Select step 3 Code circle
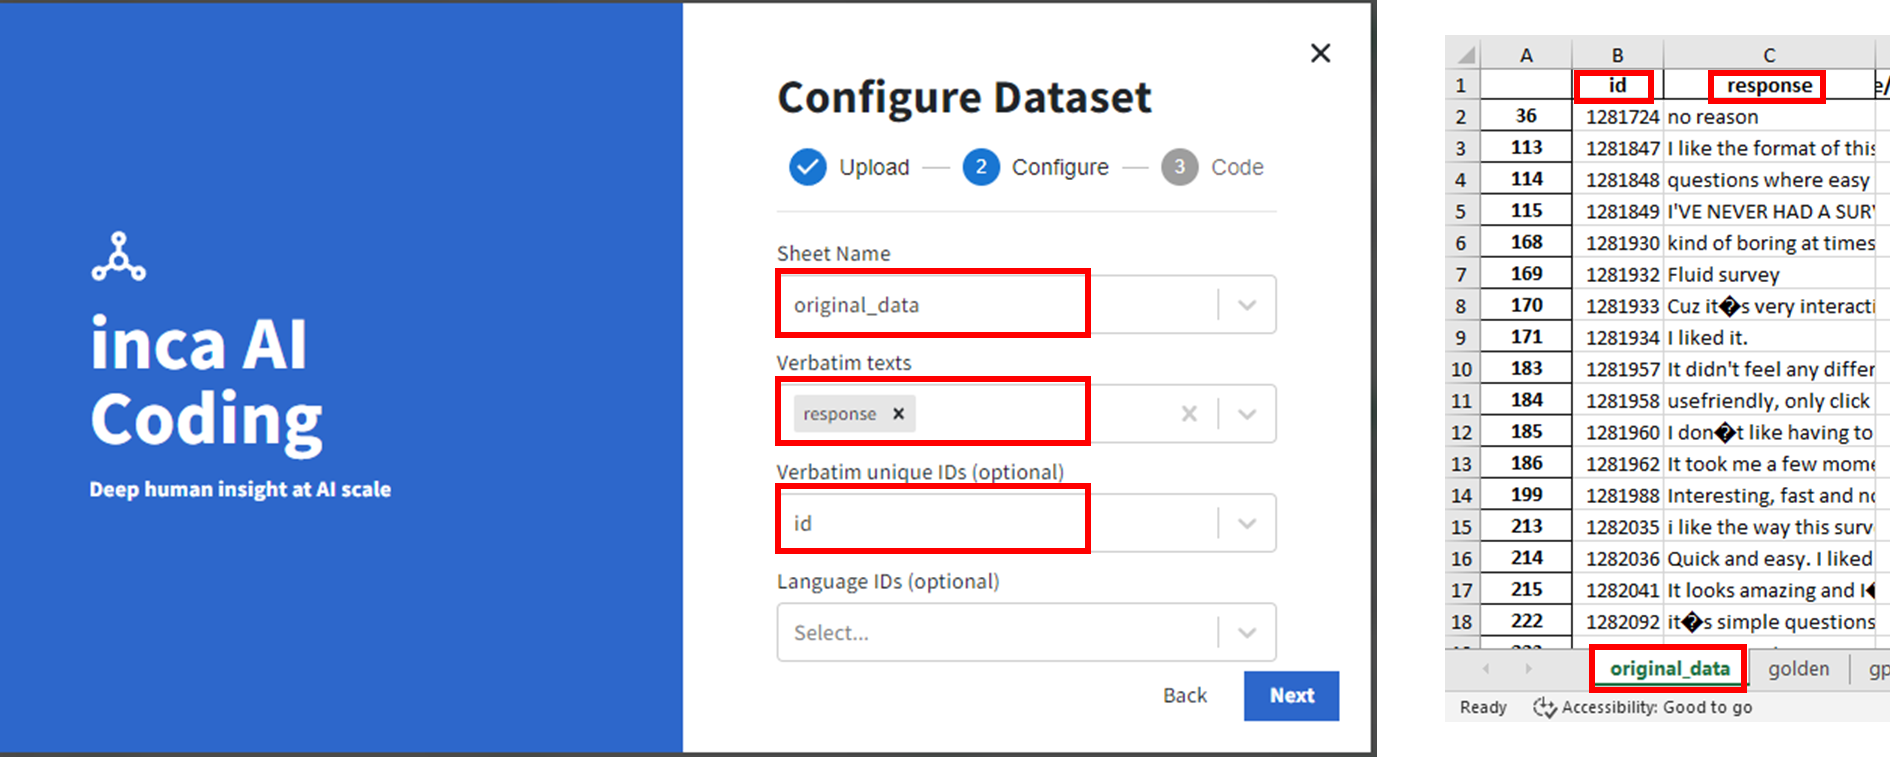Screen dimensions: 1890x757 pyautogui.click(x=1179, y=167)
